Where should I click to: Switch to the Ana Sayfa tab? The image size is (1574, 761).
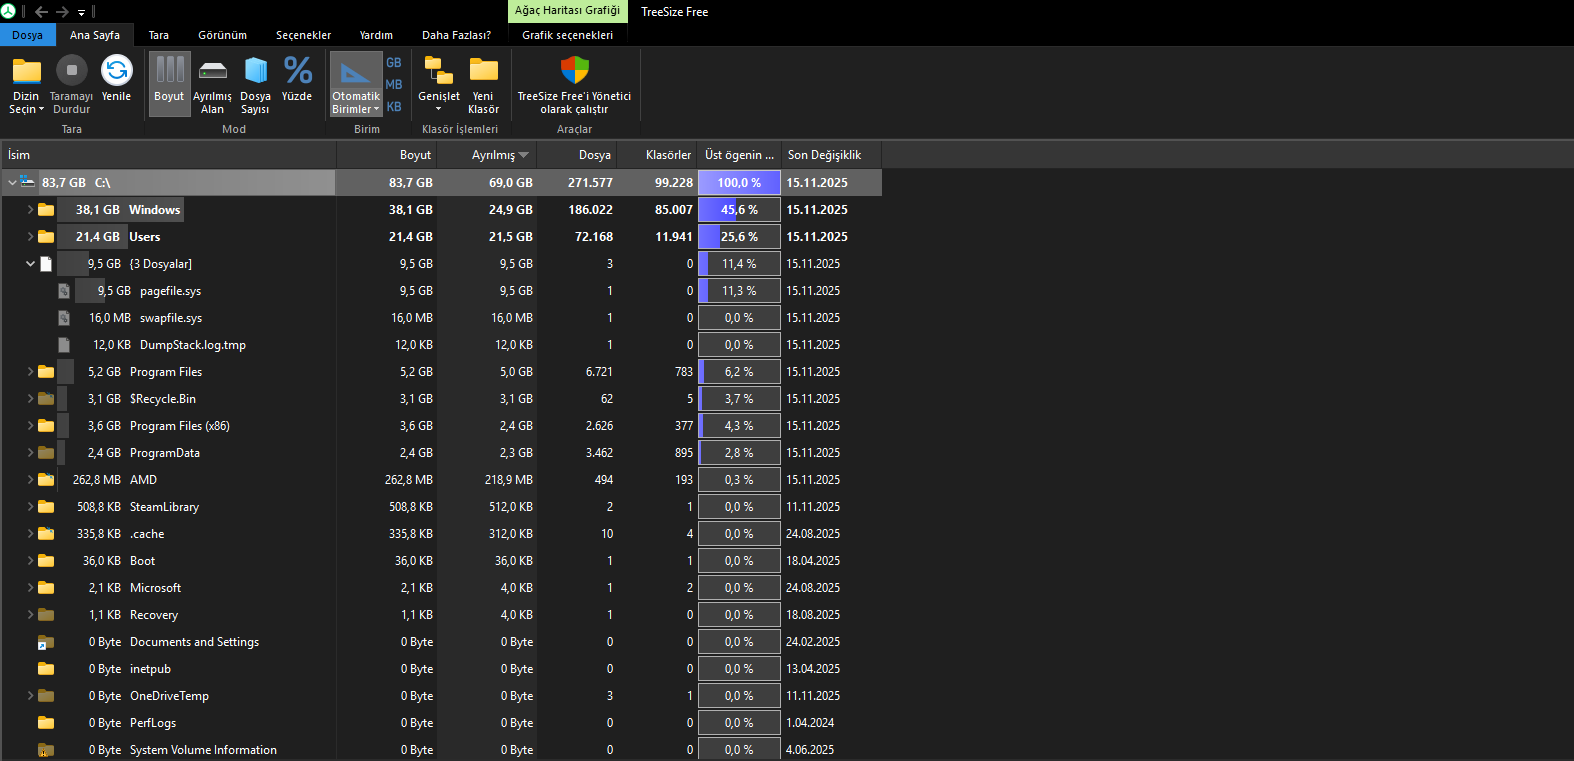coord(95,35)
